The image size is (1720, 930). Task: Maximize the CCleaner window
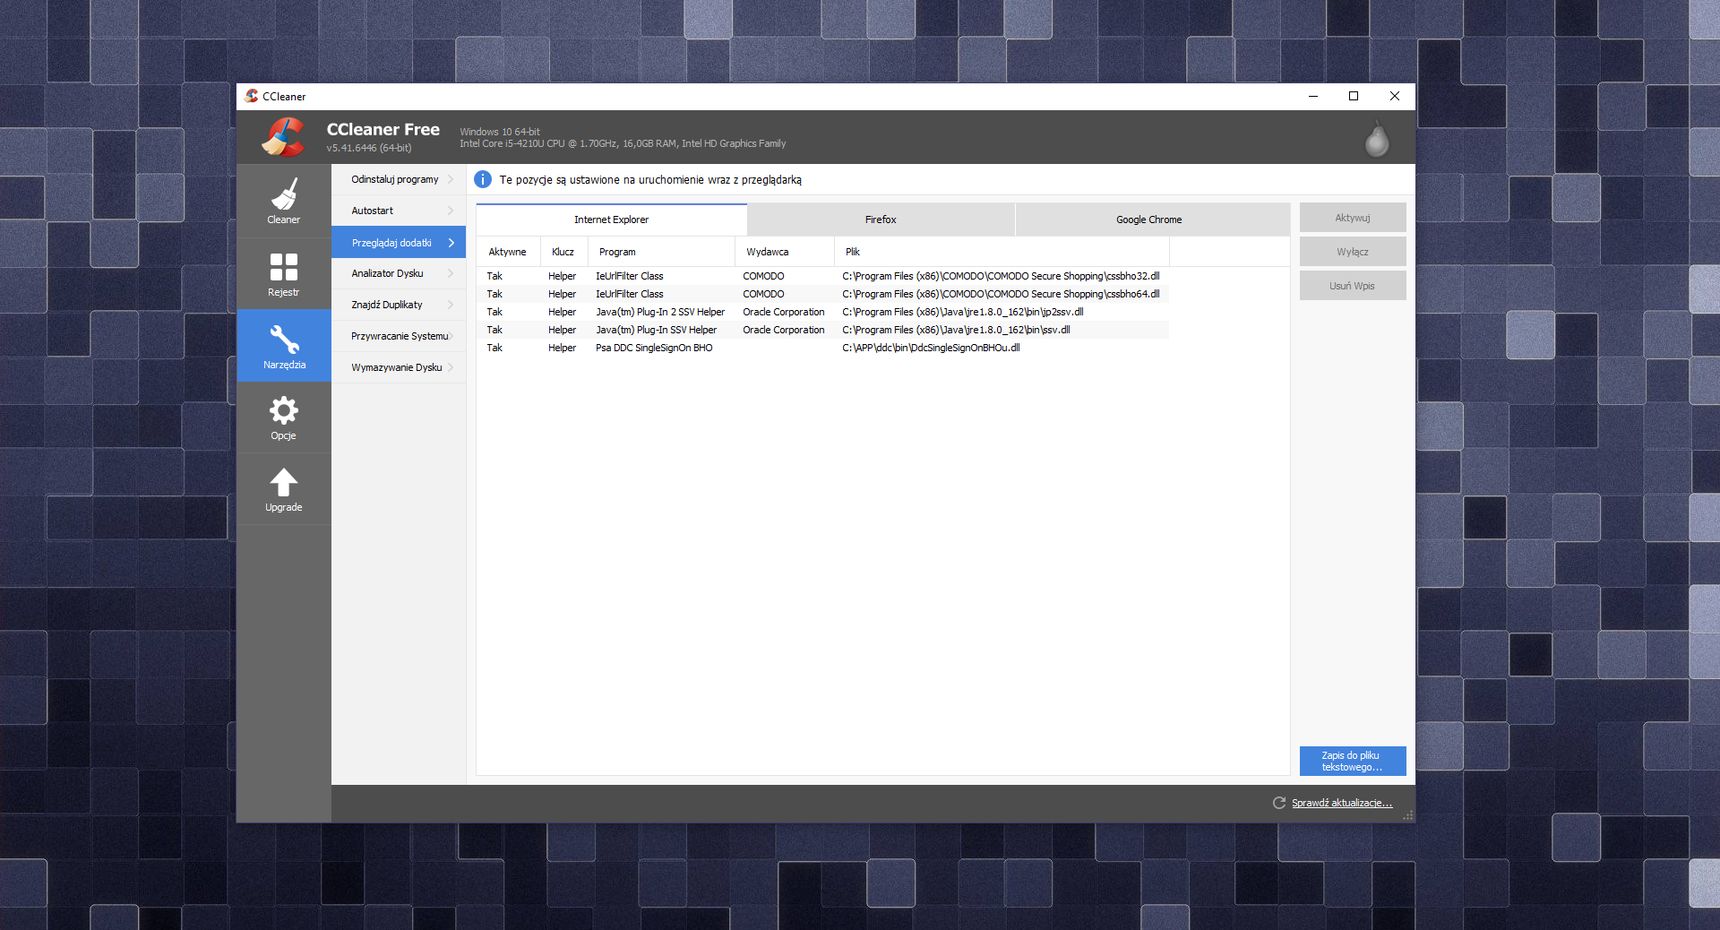[1353, 96]
